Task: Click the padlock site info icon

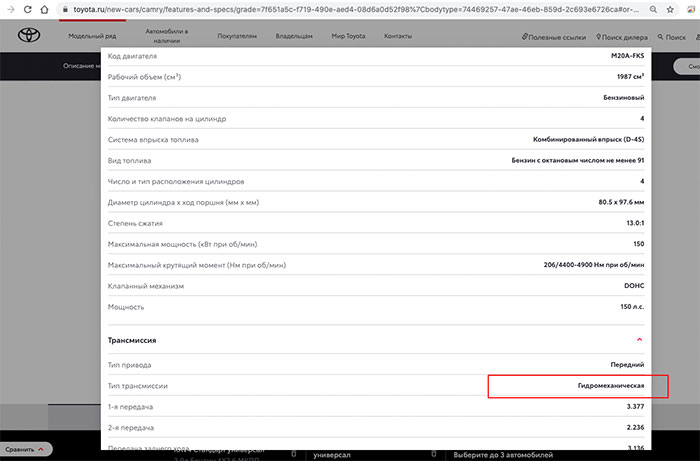Action: (x=66, y=9)
